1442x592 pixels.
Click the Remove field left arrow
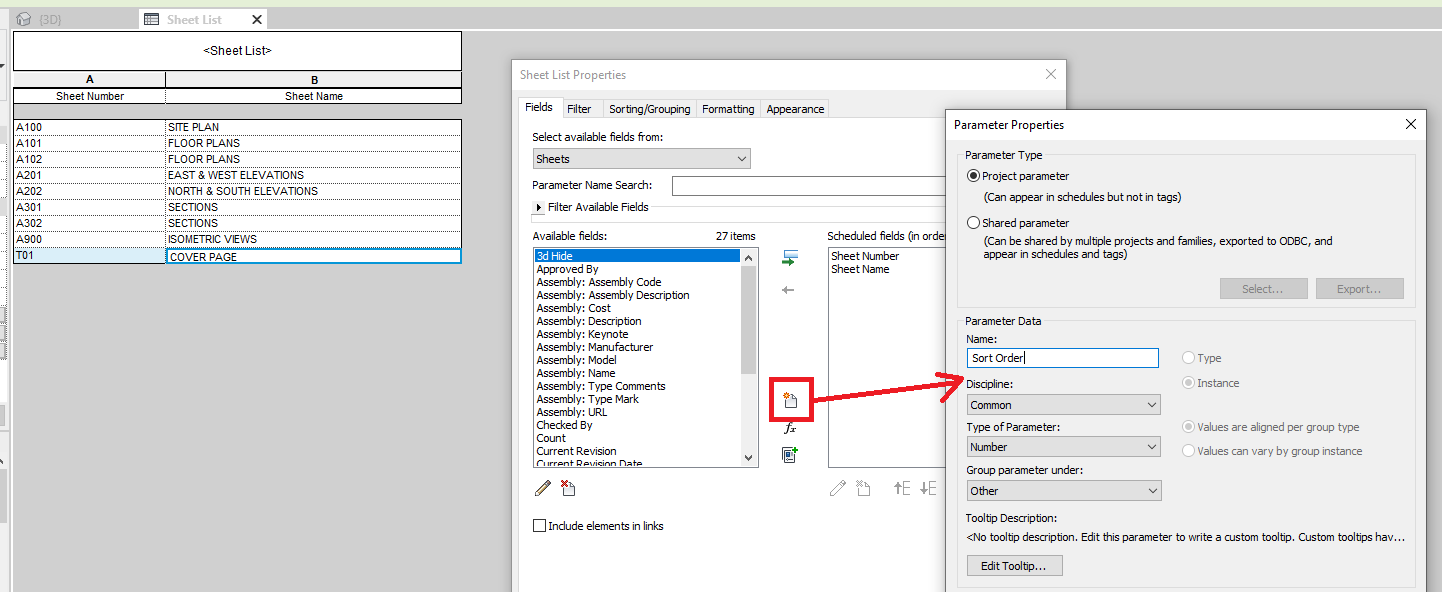coord(788,290)
